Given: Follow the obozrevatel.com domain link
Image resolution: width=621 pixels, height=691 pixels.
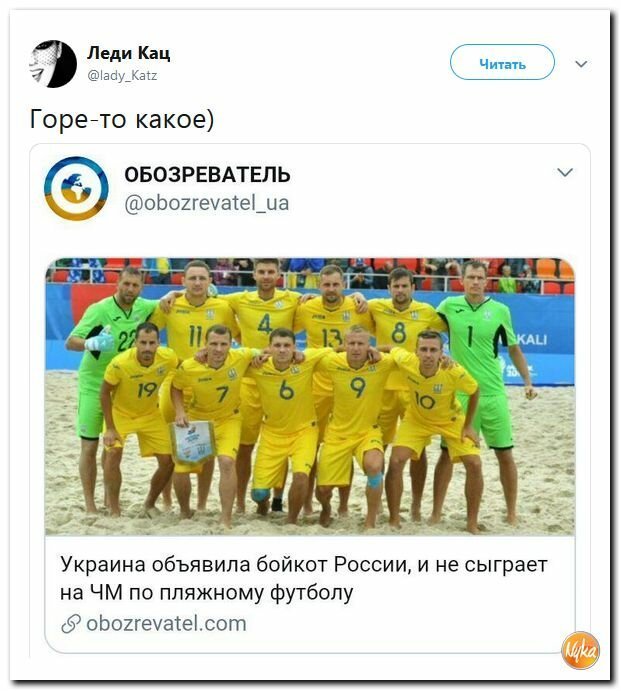Looking at the screenshot, I should tap(166, 623).
